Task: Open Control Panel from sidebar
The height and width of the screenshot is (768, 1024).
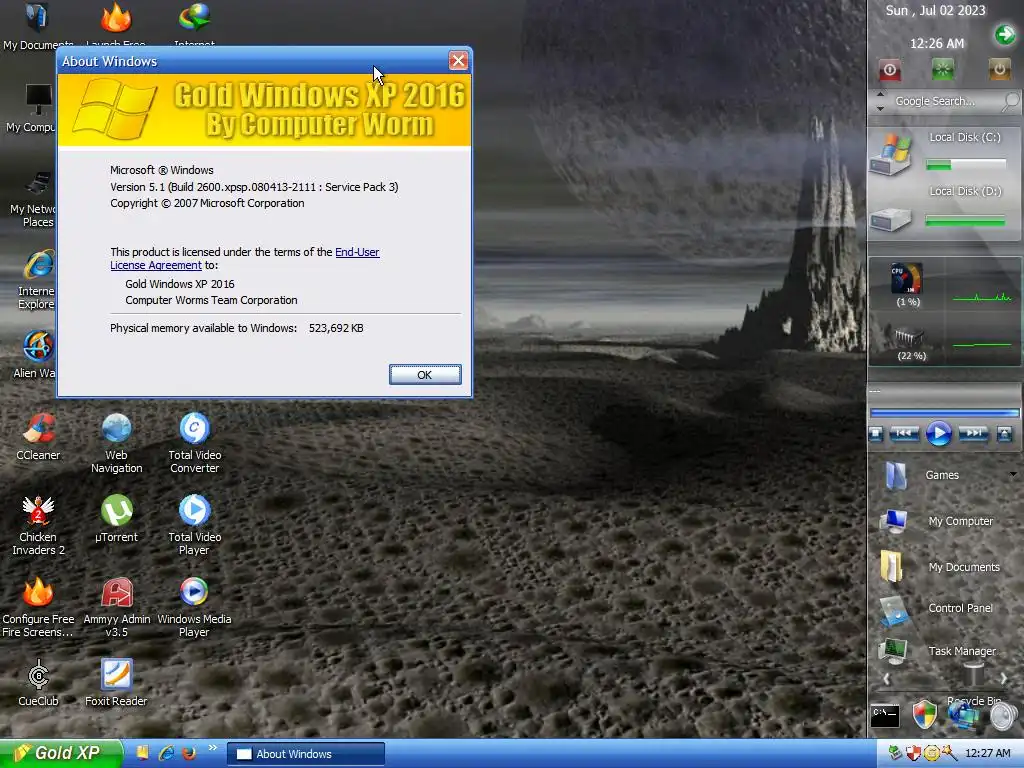Action: click(936, 610)
